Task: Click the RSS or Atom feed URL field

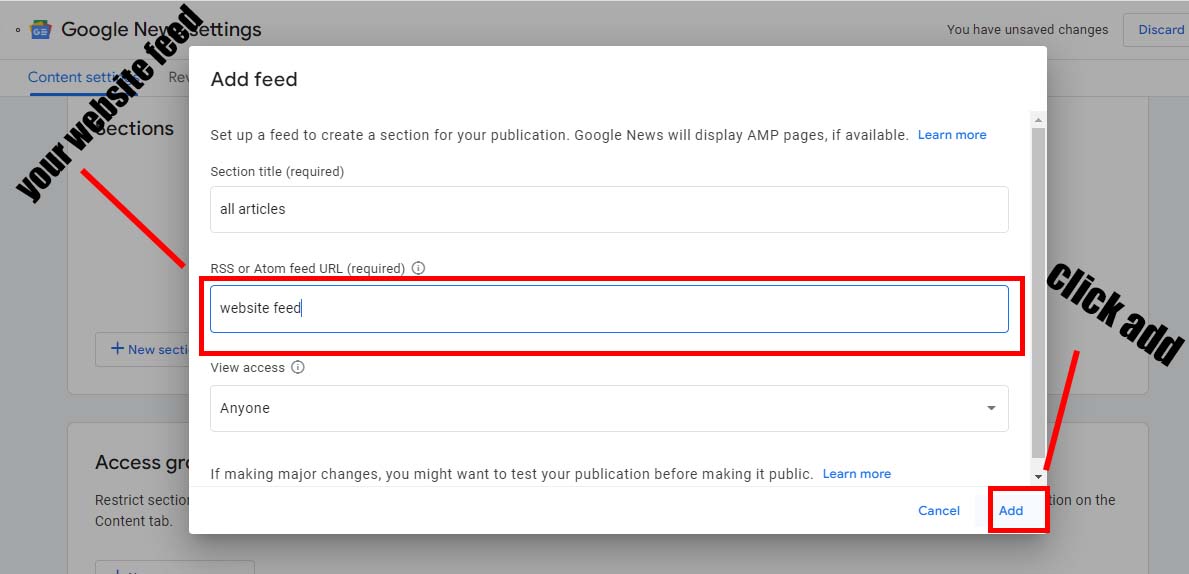Action: click(x=609, y=309)
